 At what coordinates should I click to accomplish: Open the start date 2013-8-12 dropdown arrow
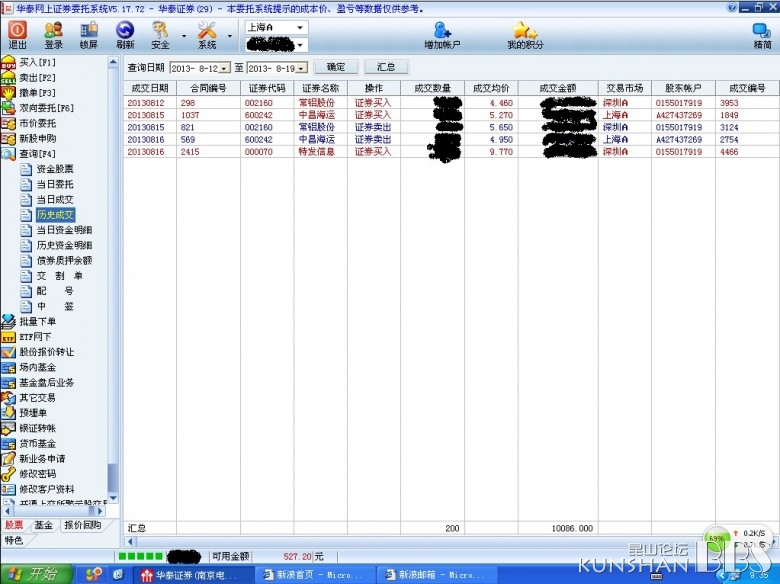point(225,68)
